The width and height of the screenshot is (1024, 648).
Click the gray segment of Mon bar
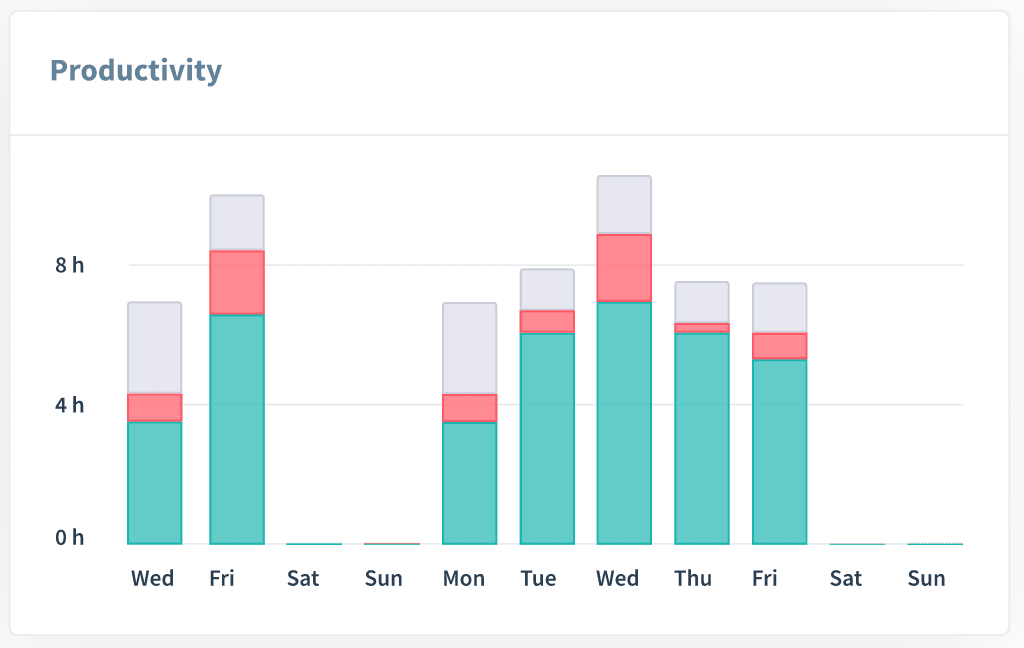[x=469, y=348]
